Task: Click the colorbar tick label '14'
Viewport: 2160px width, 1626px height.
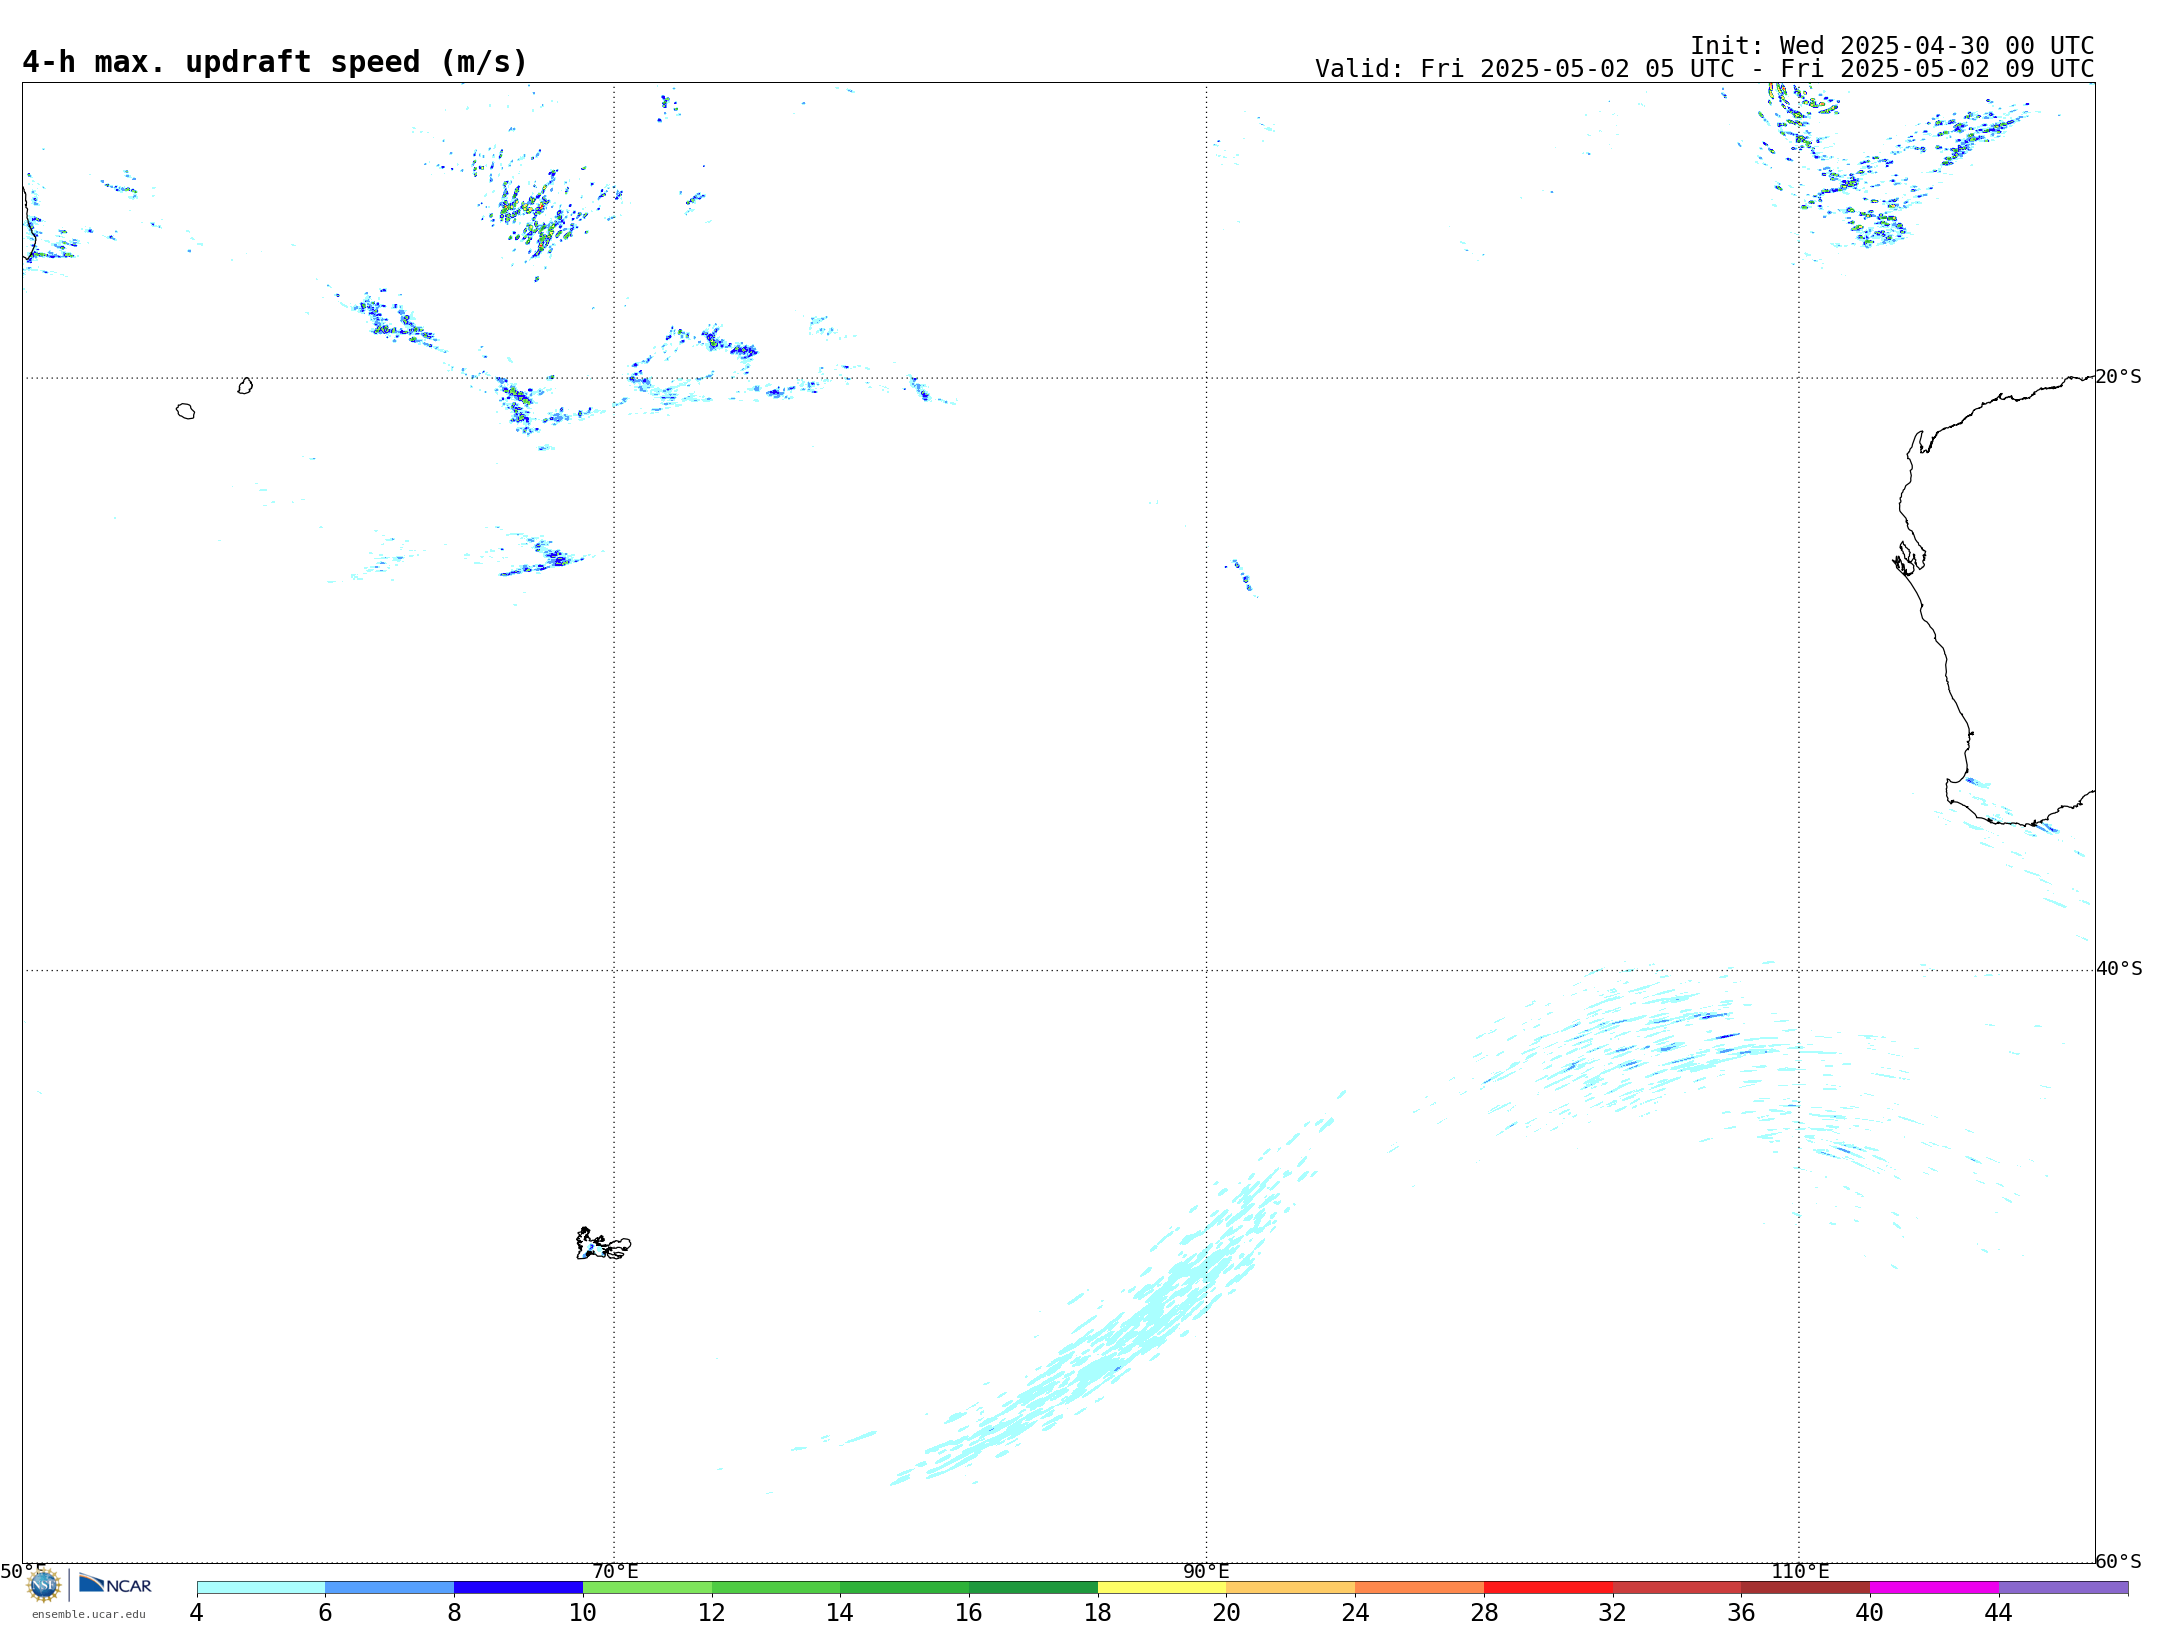Action: pyautogui.click(x=840, y=1612)
